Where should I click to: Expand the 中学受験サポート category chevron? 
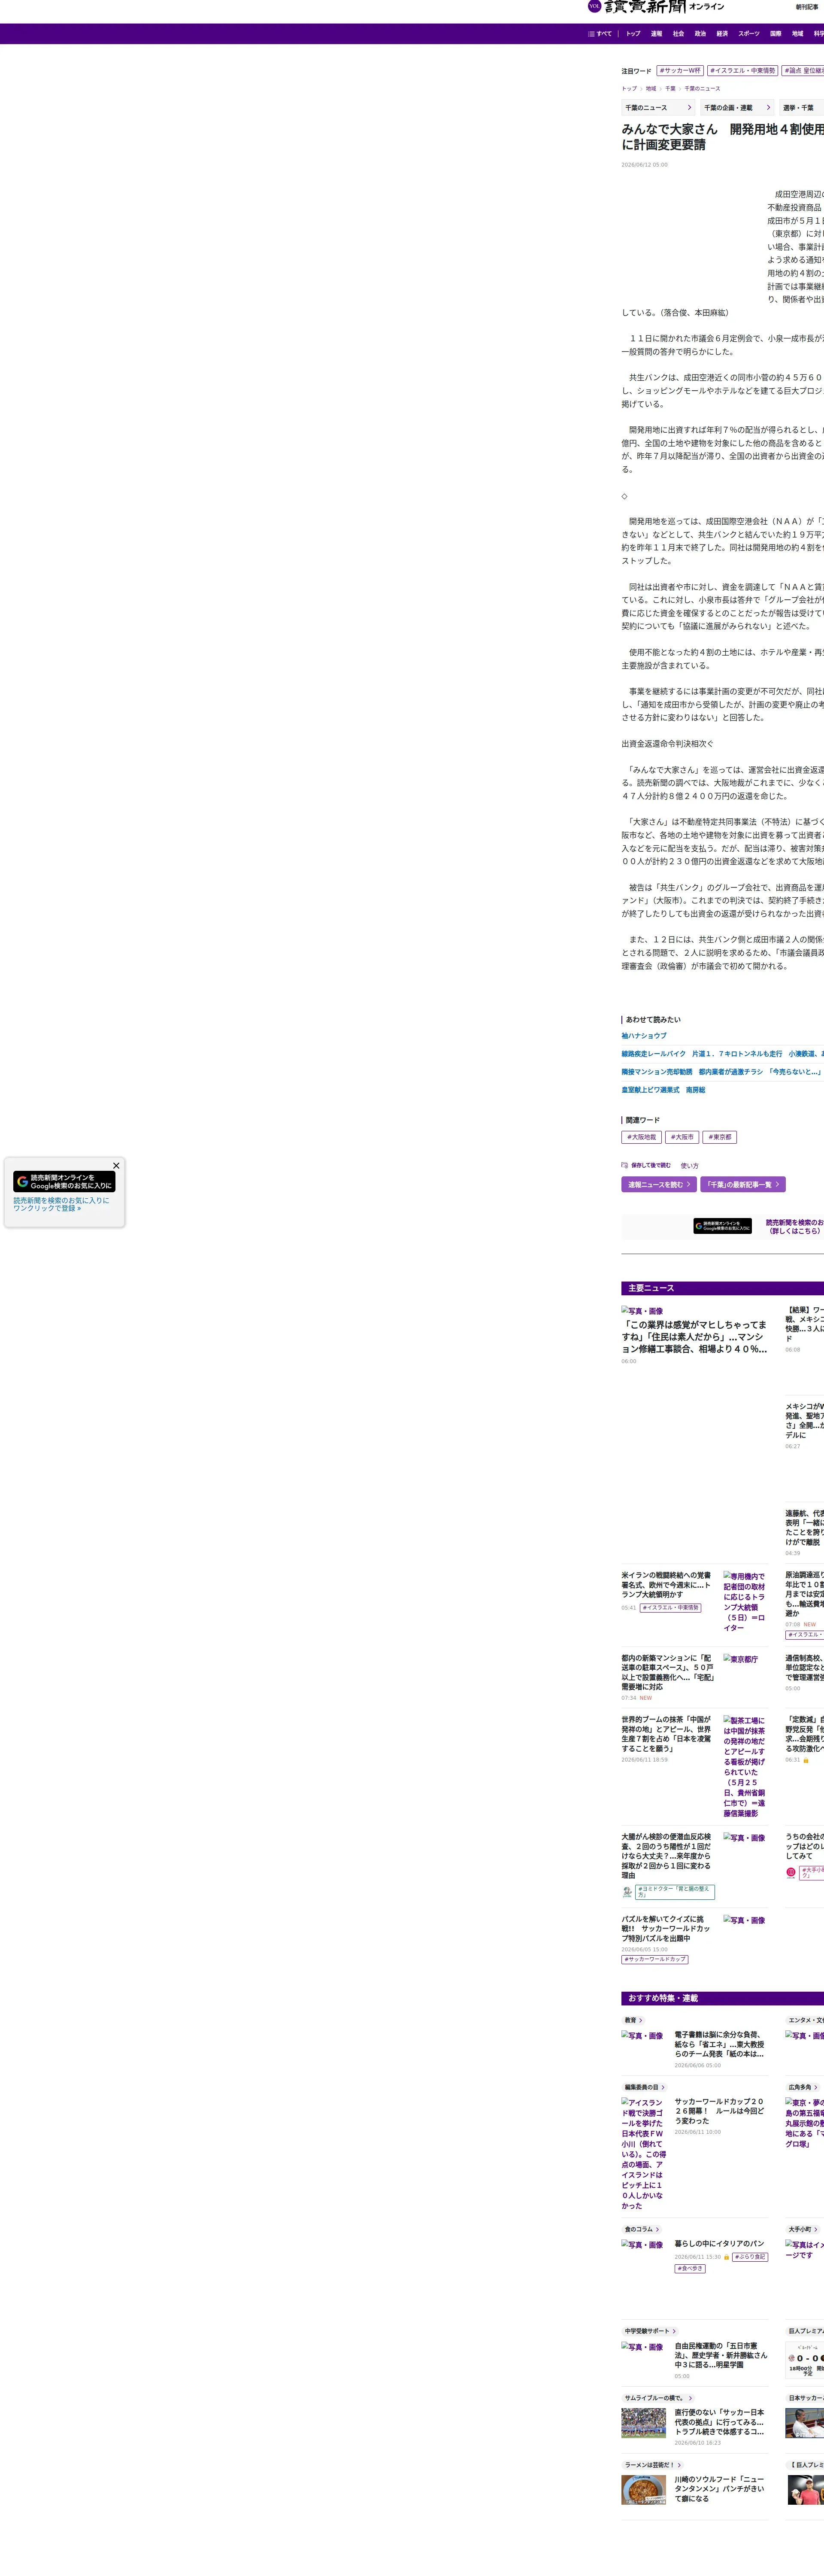[x=674, y=2331]
